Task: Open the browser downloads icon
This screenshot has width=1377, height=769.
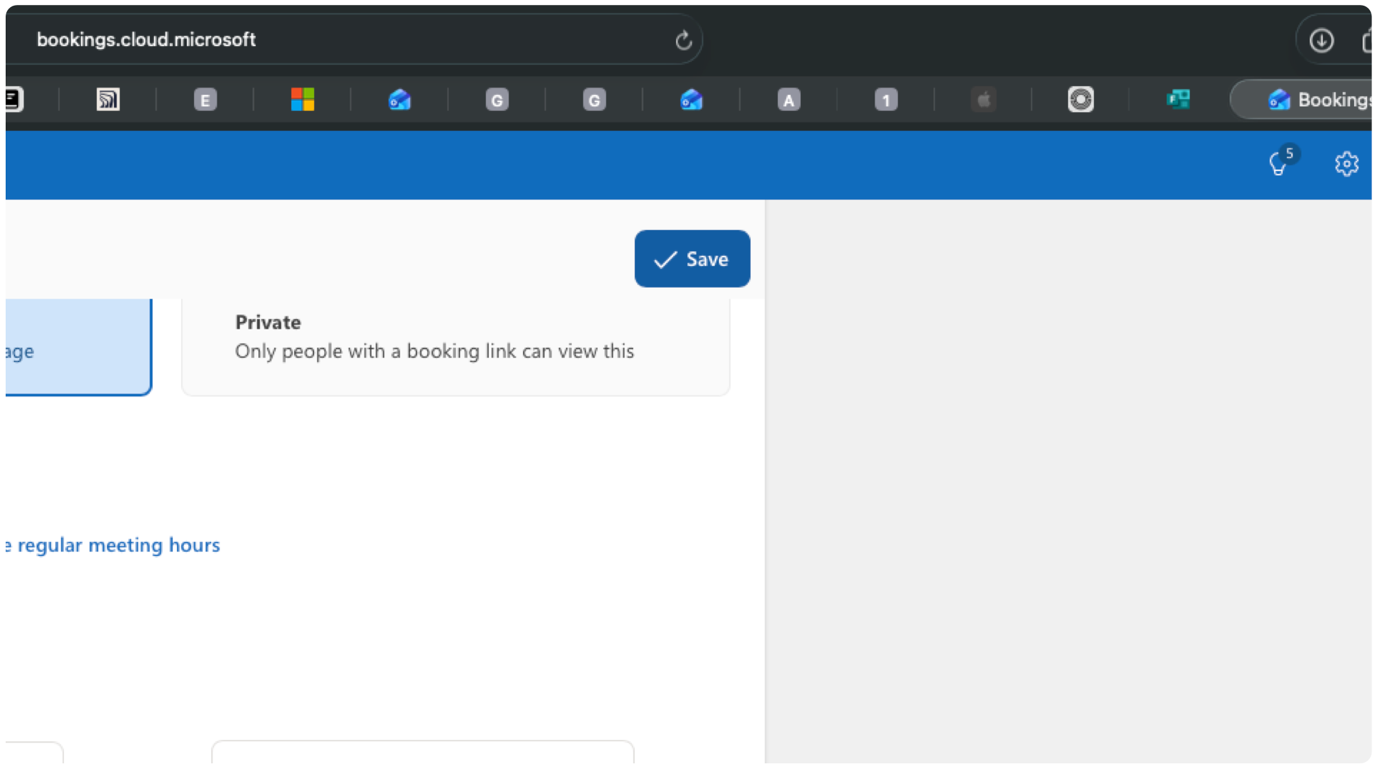Action: click(x=1321, y=40)
